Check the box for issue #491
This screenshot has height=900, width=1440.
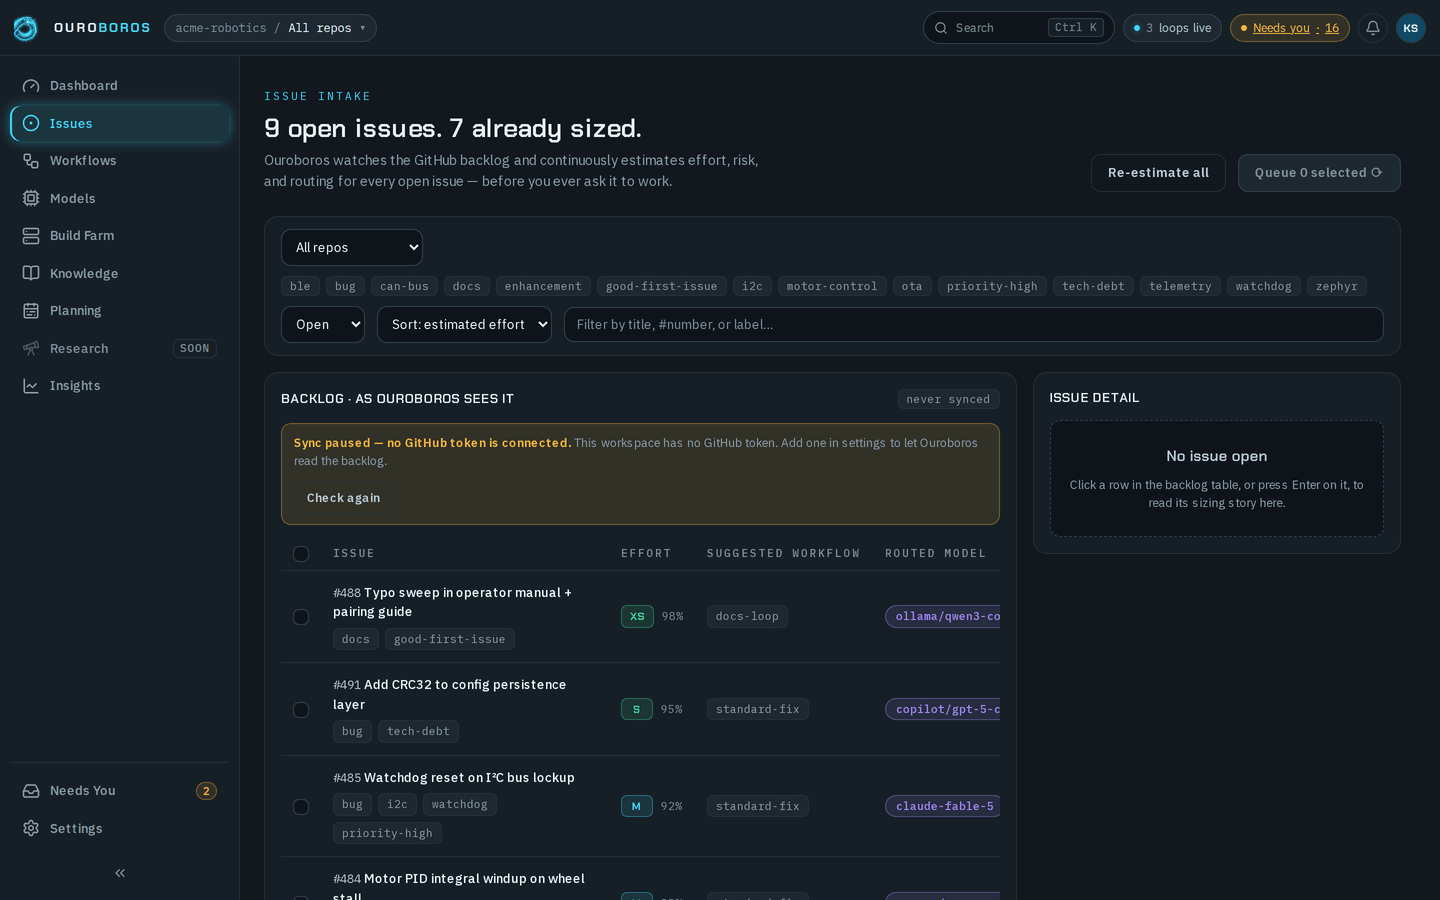(301, 710)
